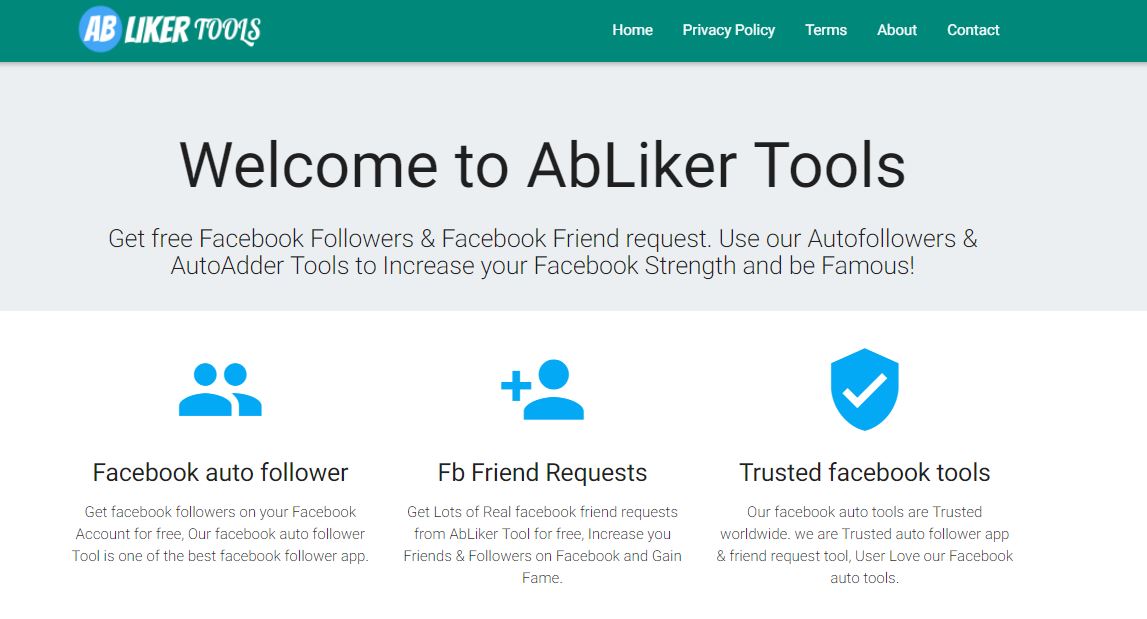The height and width of the screenshot is (619, 1147).
Task: Open the Terms navigation link
Action: [x=825, y=30]
